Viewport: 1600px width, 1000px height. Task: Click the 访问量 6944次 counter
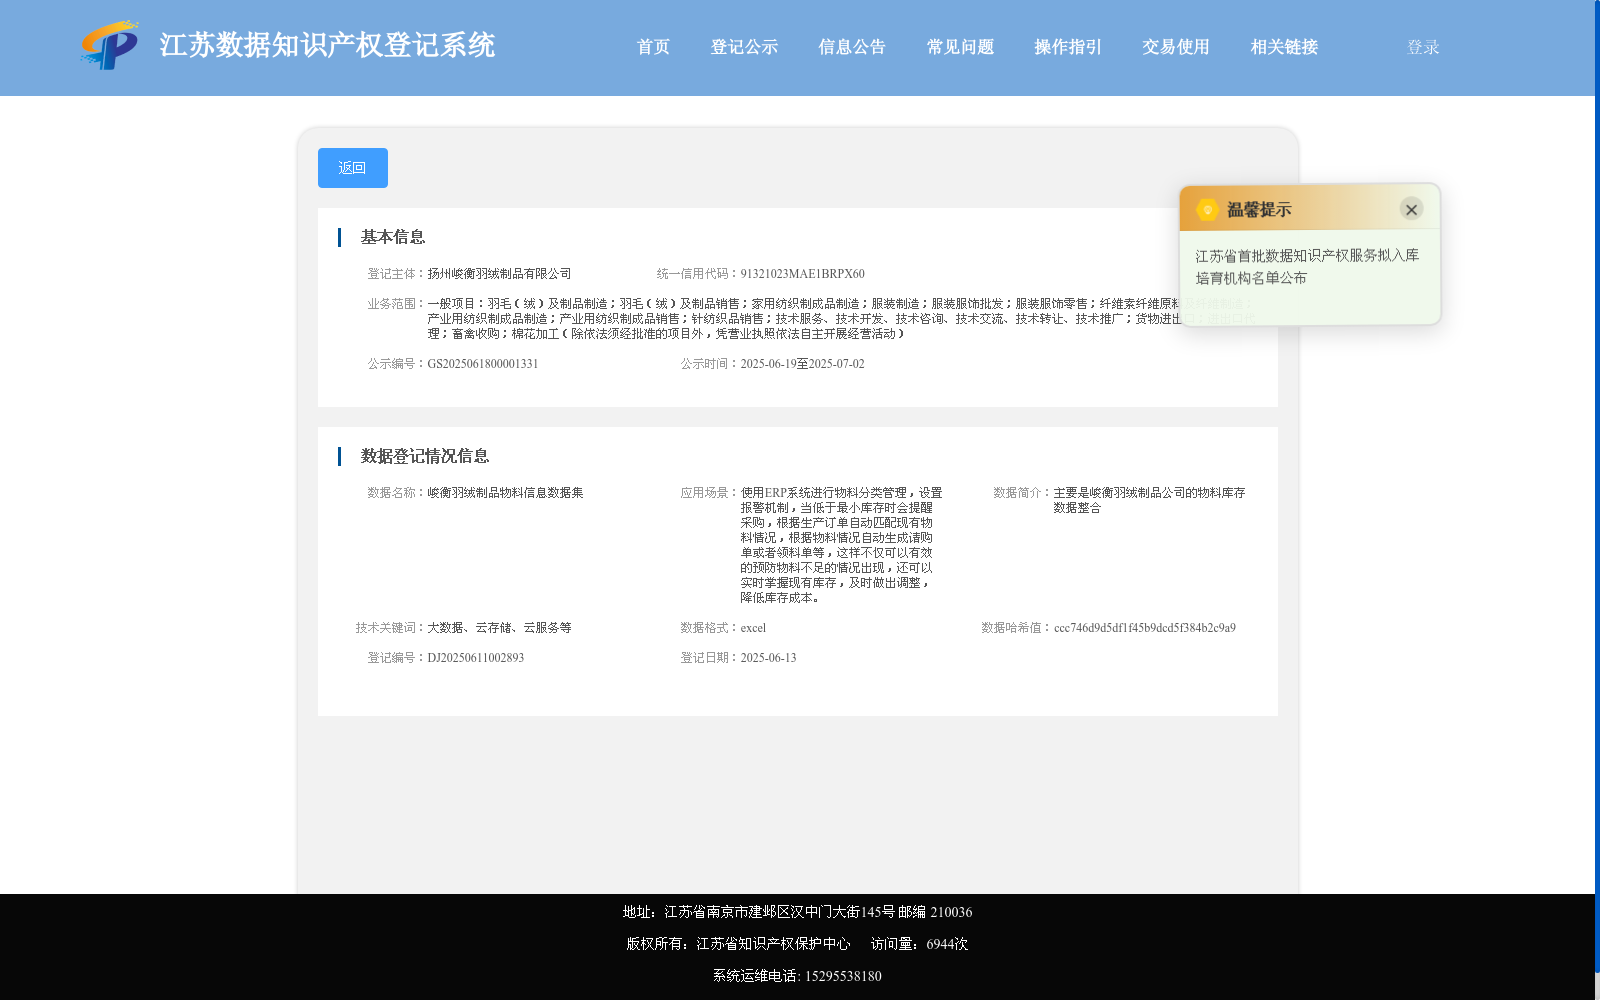[919, 944]
